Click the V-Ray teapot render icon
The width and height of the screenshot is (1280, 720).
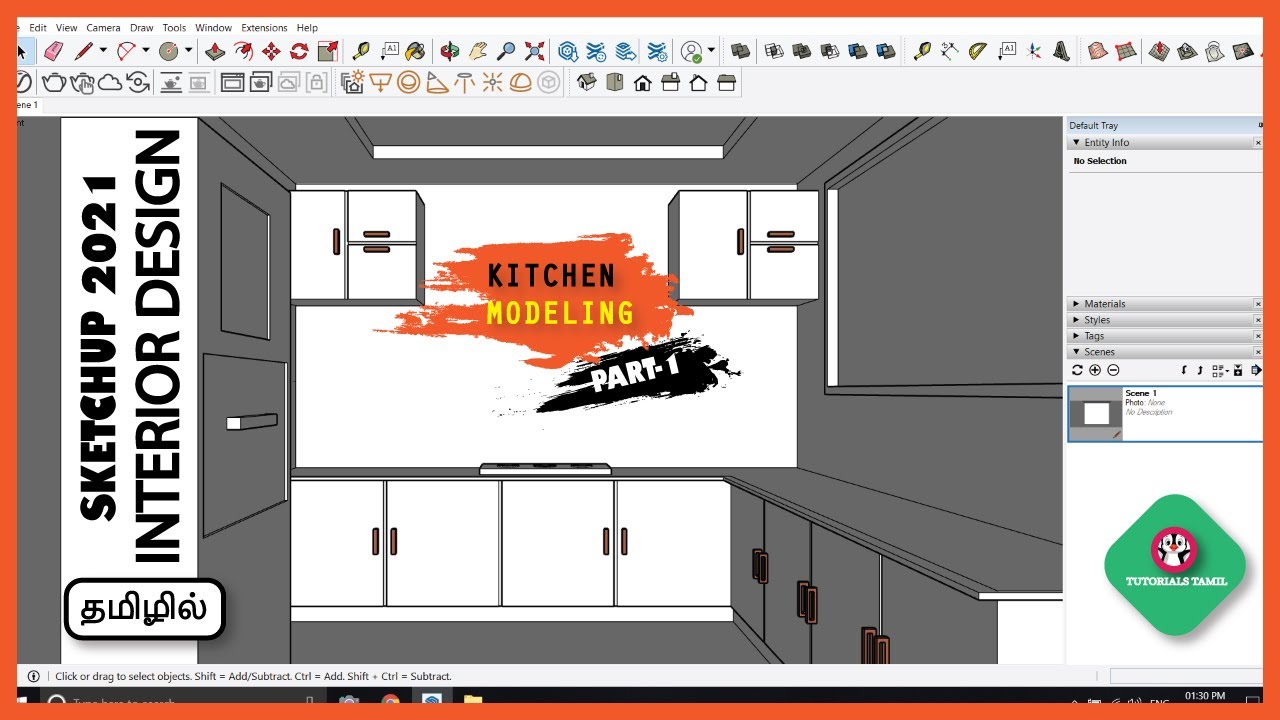point(53,83)
